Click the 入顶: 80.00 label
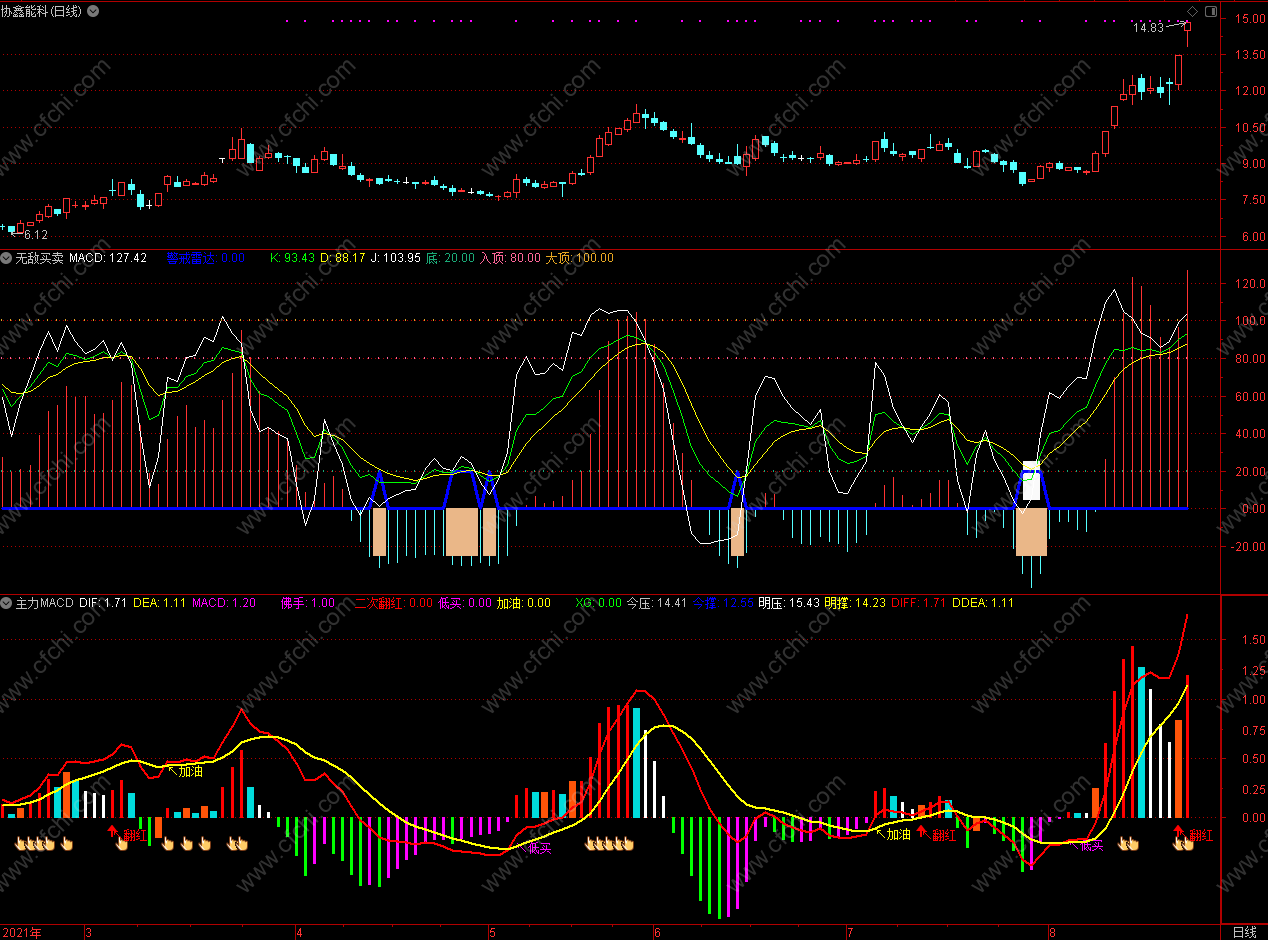1268x940 pixels. (510, 258)
